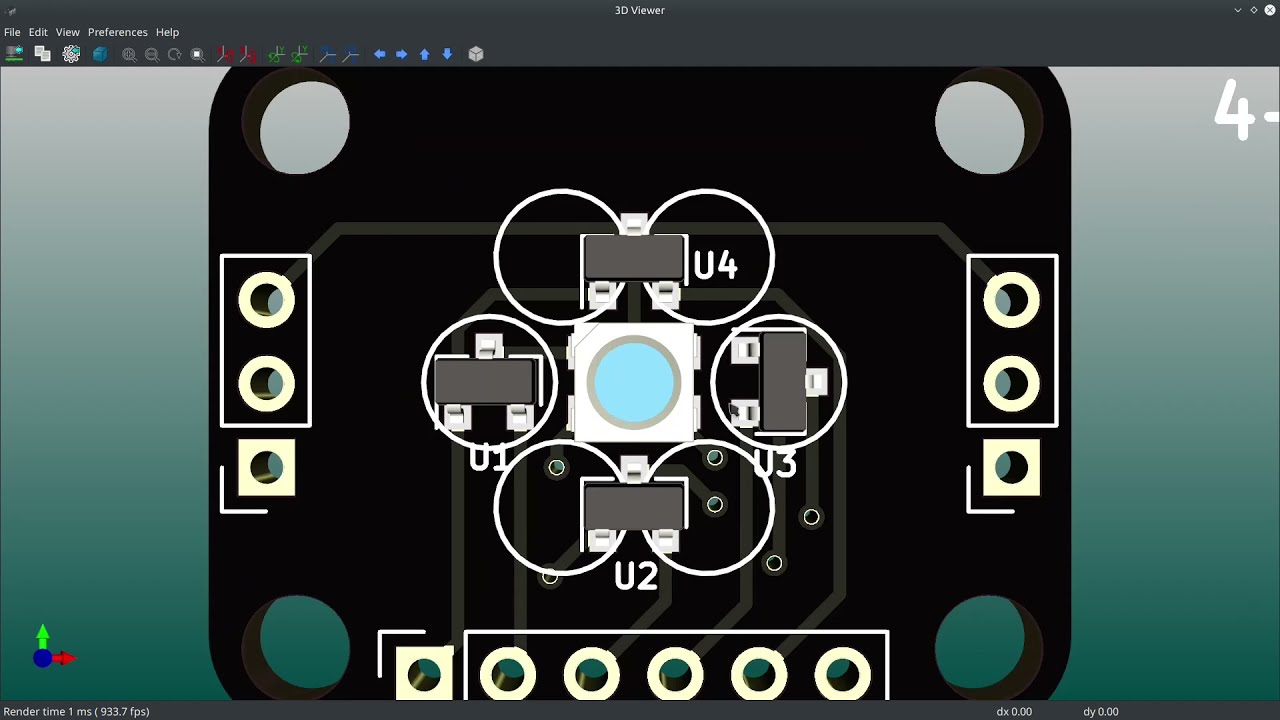Image resolution: width=1280 pixels, height=720 pixels.
Task: Rotate Y counterclockwise
Action: [300, 54]
